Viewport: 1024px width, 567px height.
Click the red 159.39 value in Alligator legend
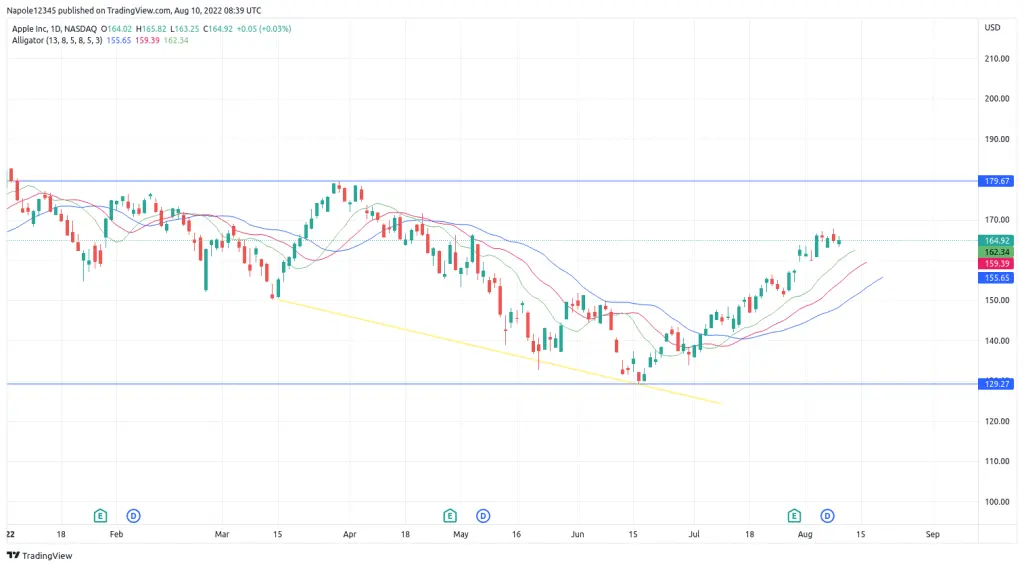pos(148,40)
